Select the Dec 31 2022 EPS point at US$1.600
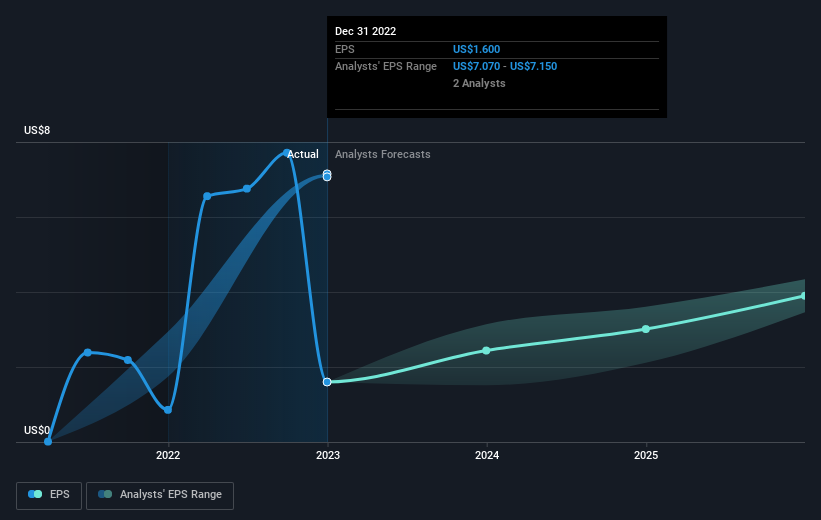This screenshot has width=821, height=520. pyautogui.click(x=327, y=382)
